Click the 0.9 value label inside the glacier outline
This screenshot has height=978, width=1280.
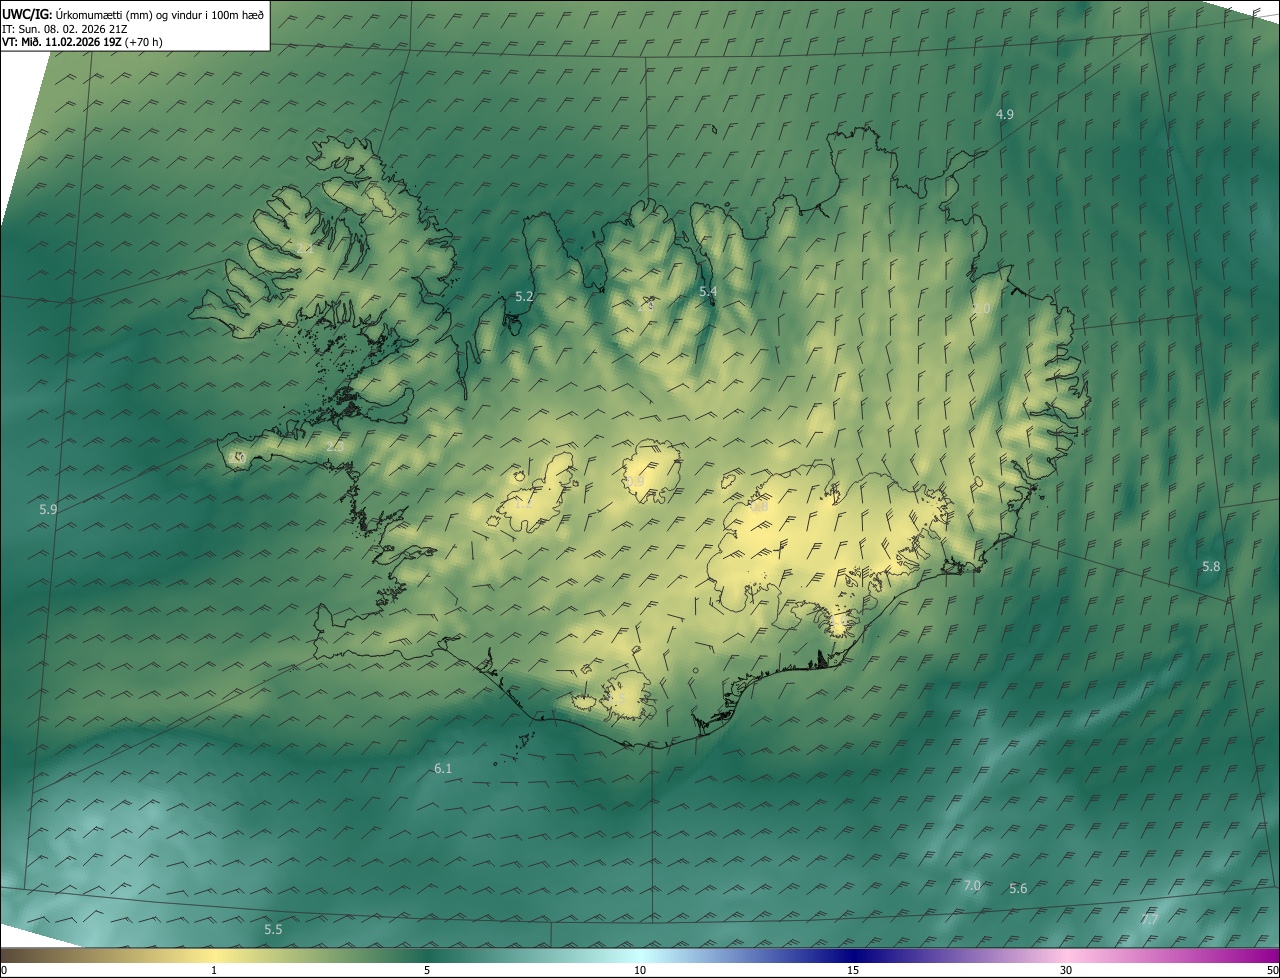636,482
